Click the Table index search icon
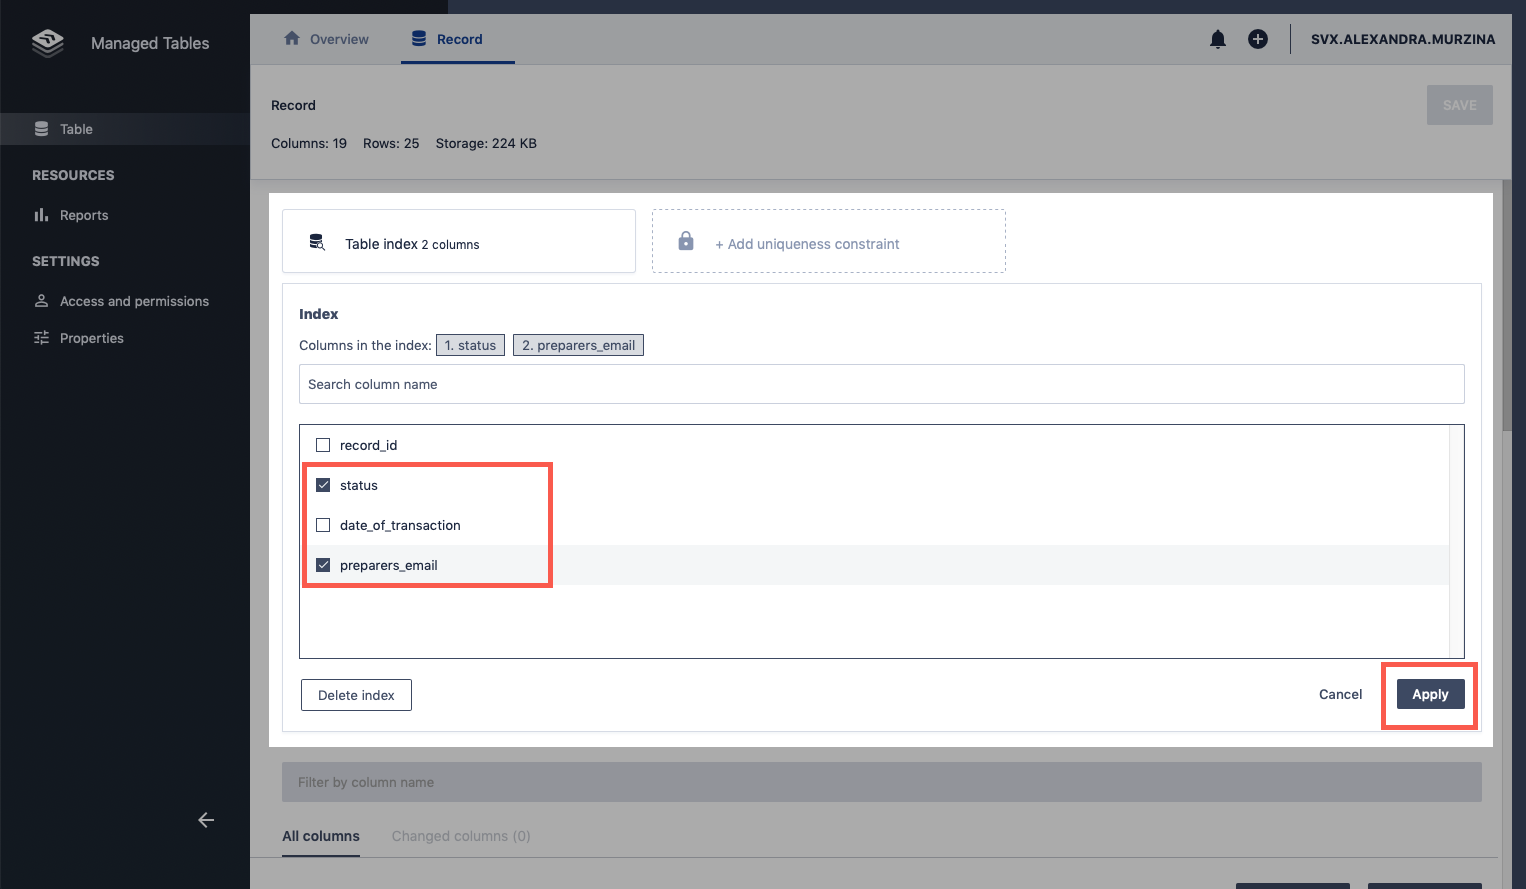Viewport: 1526px width, 889px height. (317, 242)
